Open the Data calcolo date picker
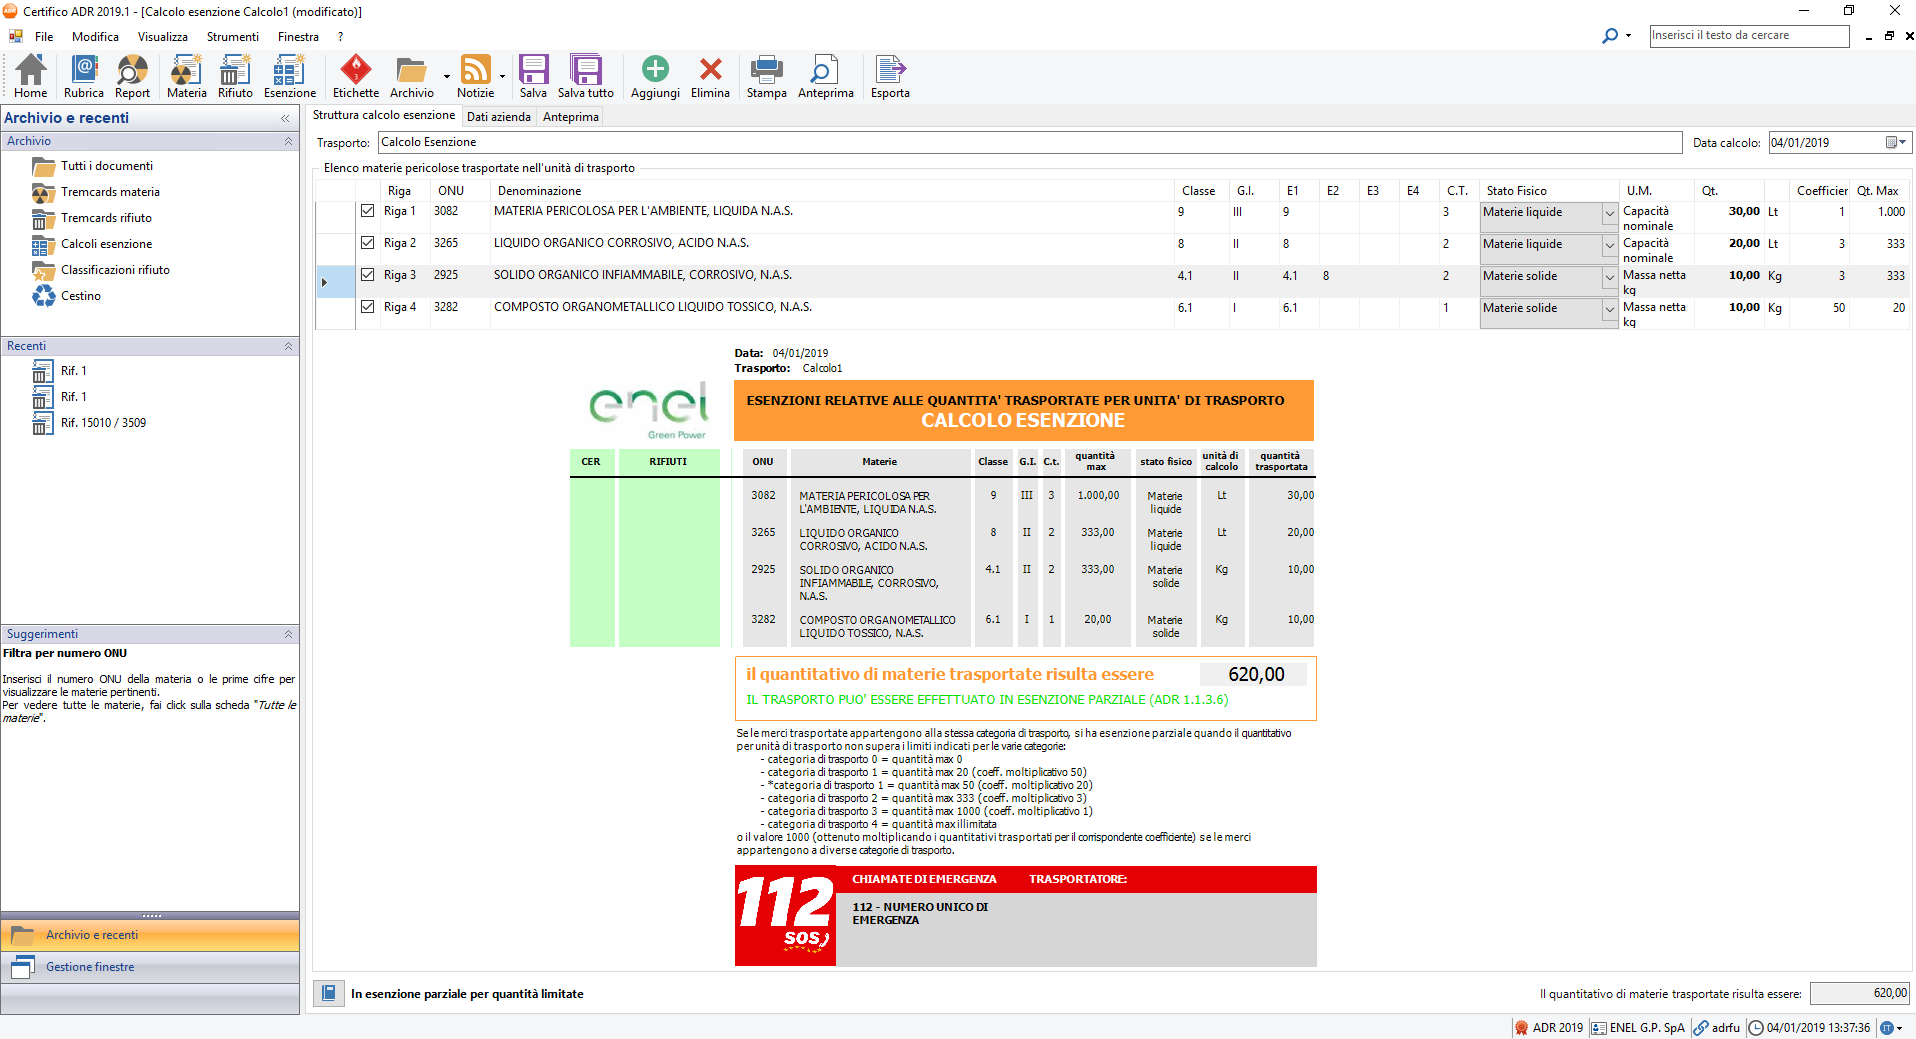The height and width of the screenshot is (1039, 1916). [1895, 143]
